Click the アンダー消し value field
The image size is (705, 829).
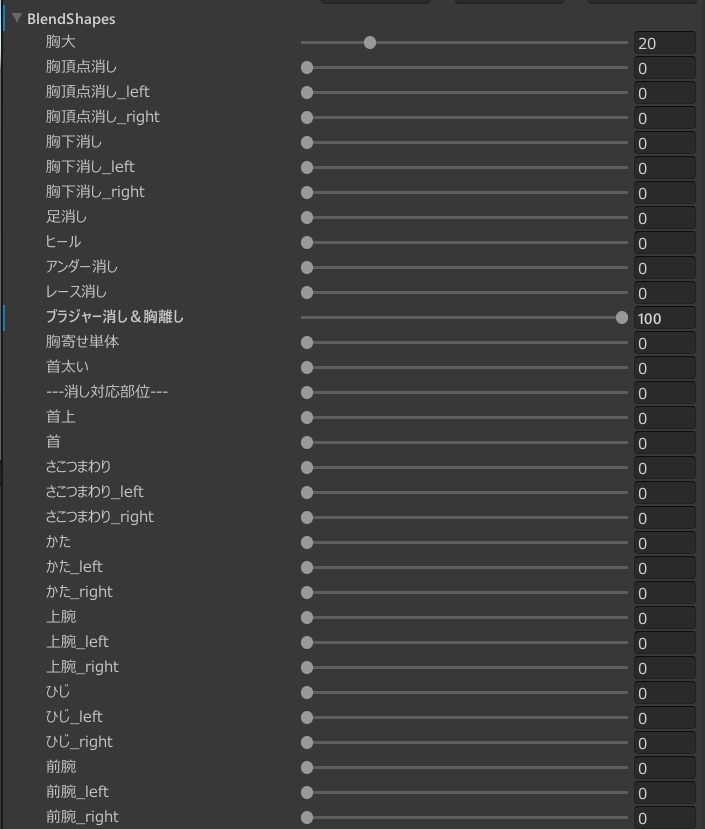click(x=664, y=268)
